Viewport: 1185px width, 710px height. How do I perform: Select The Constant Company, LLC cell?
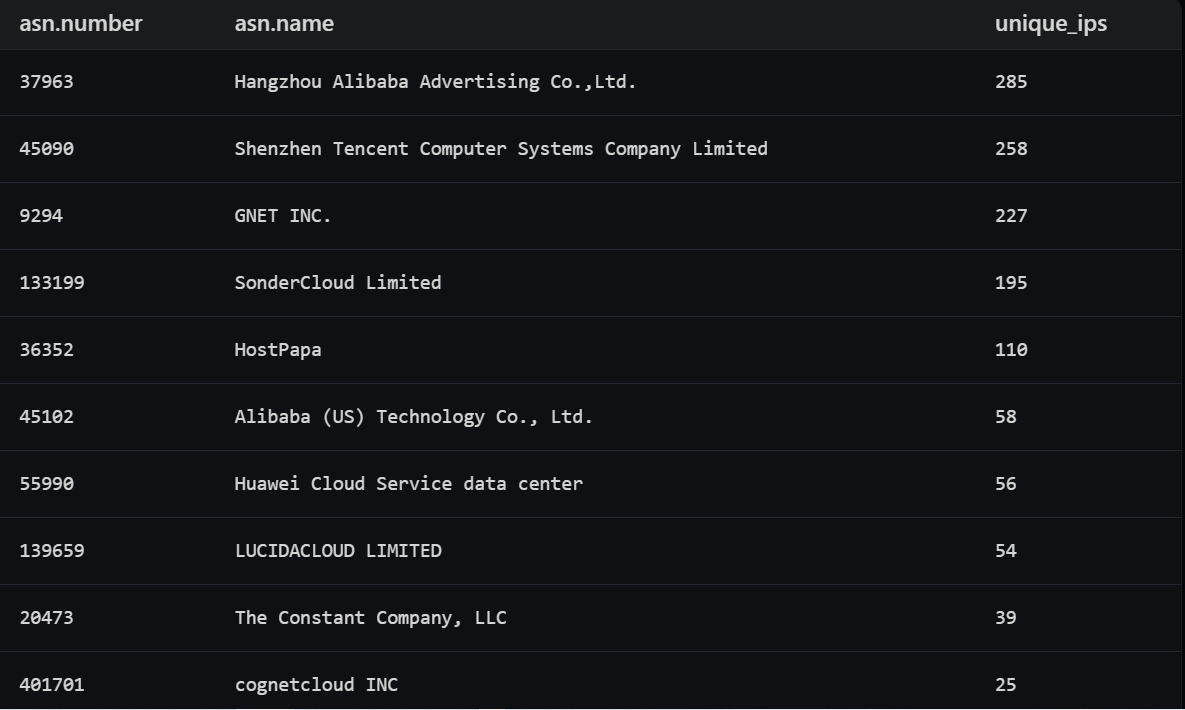[370, 618]
